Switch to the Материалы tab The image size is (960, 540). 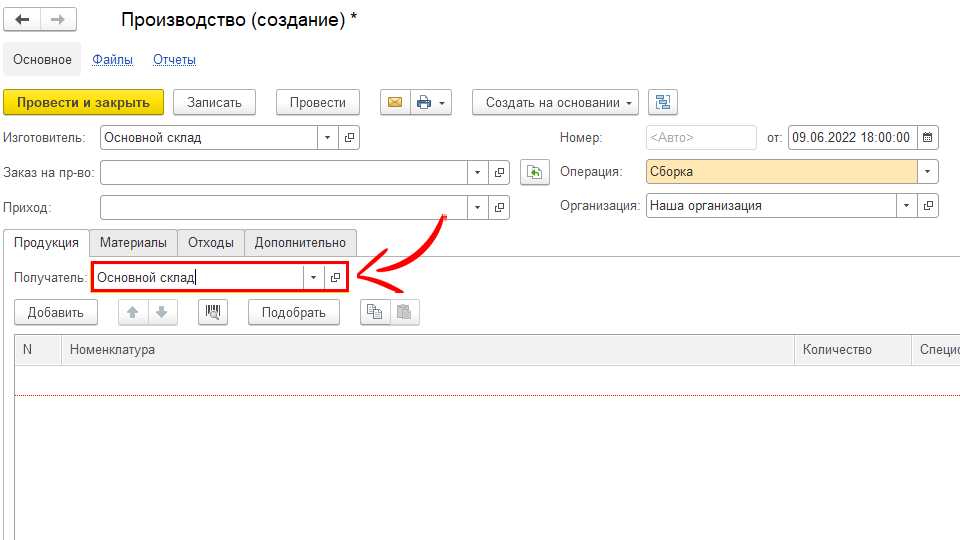pyautogui.click(x=133, y=243)
